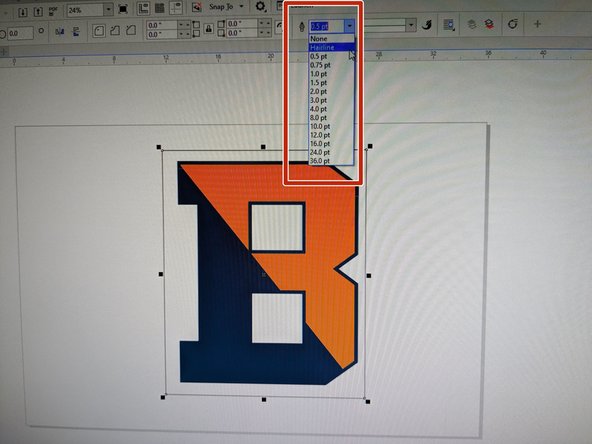Choose 16.0 pt from the outline width list
This screenshot has height=444, width=592.
click(331, 143)
